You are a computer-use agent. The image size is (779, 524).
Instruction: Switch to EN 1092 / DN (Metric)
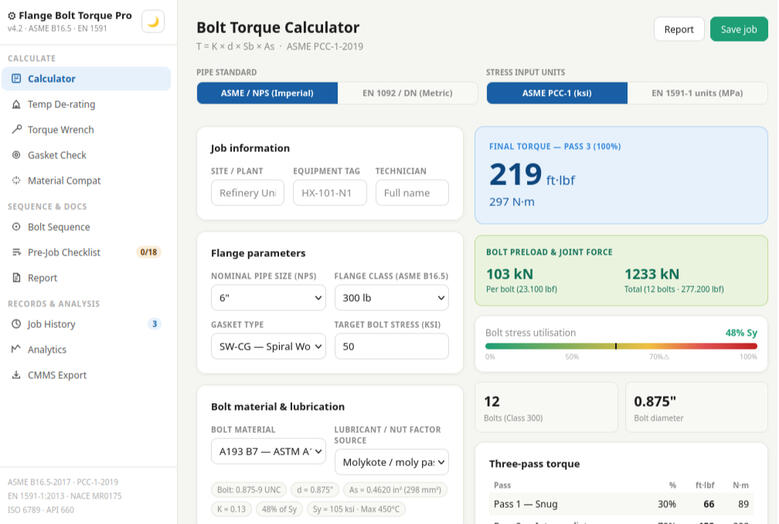coord(407,93)
